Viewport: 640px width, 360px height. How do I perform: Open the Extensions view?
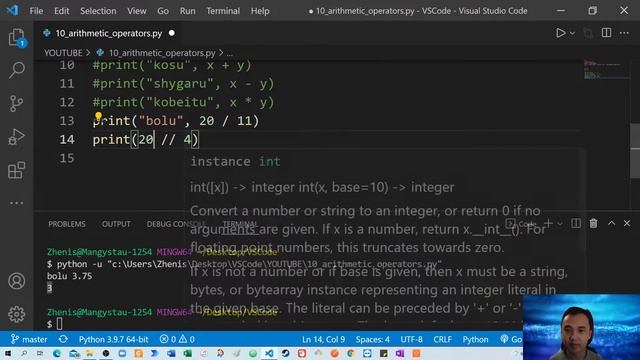[16, 170]
